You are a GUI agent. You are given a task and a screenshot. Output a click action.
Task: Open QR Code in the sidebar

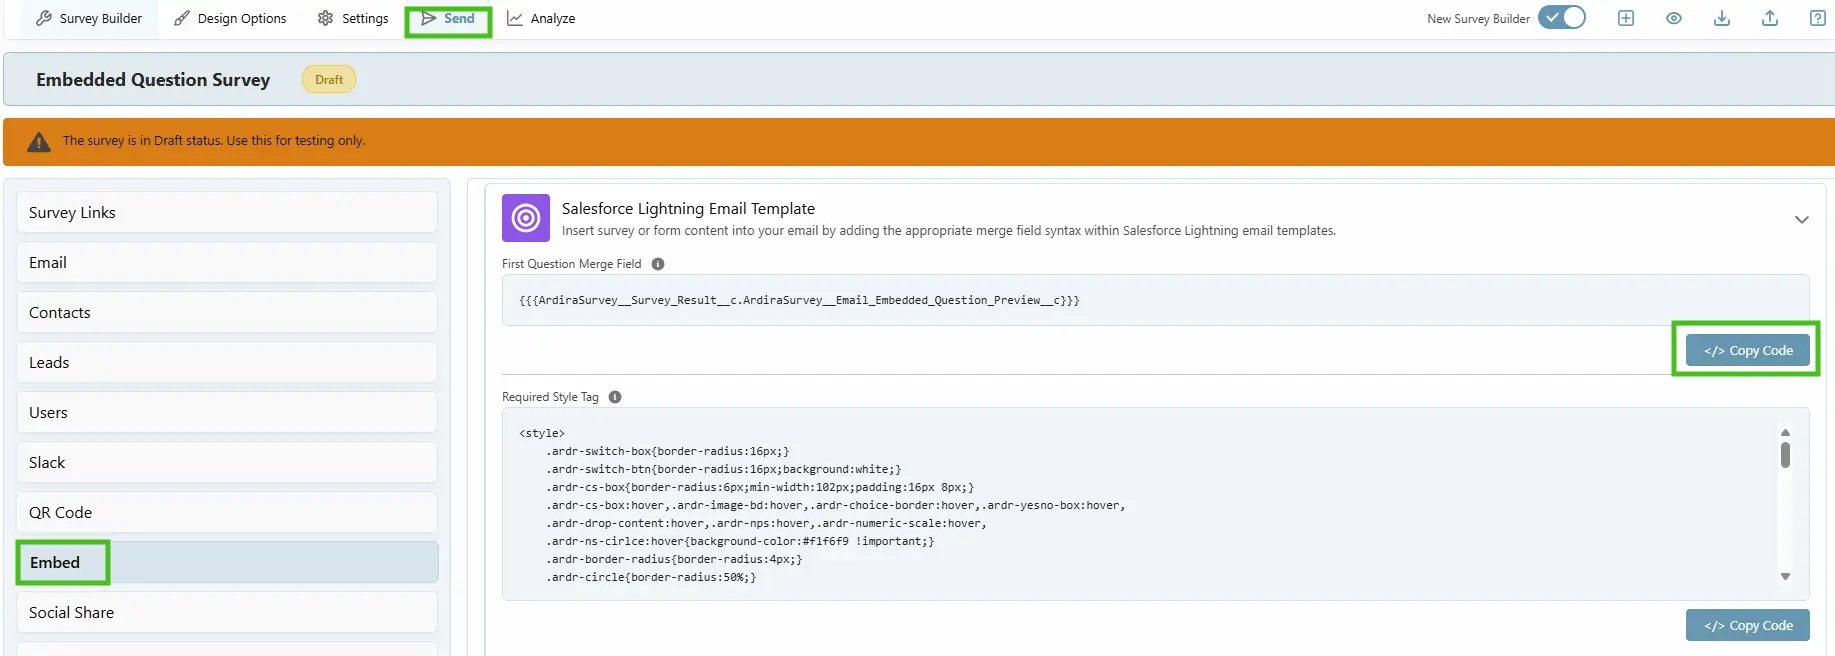227,513
